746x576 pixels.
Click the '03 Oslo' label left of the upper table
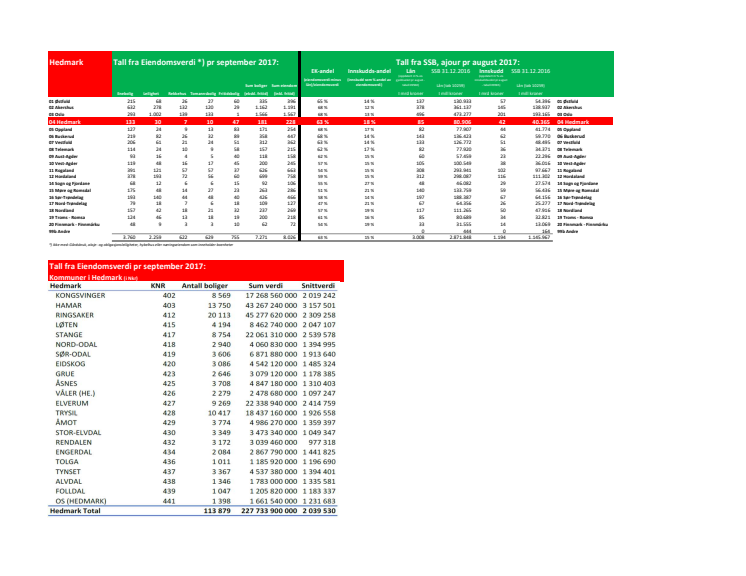[56, 115]
